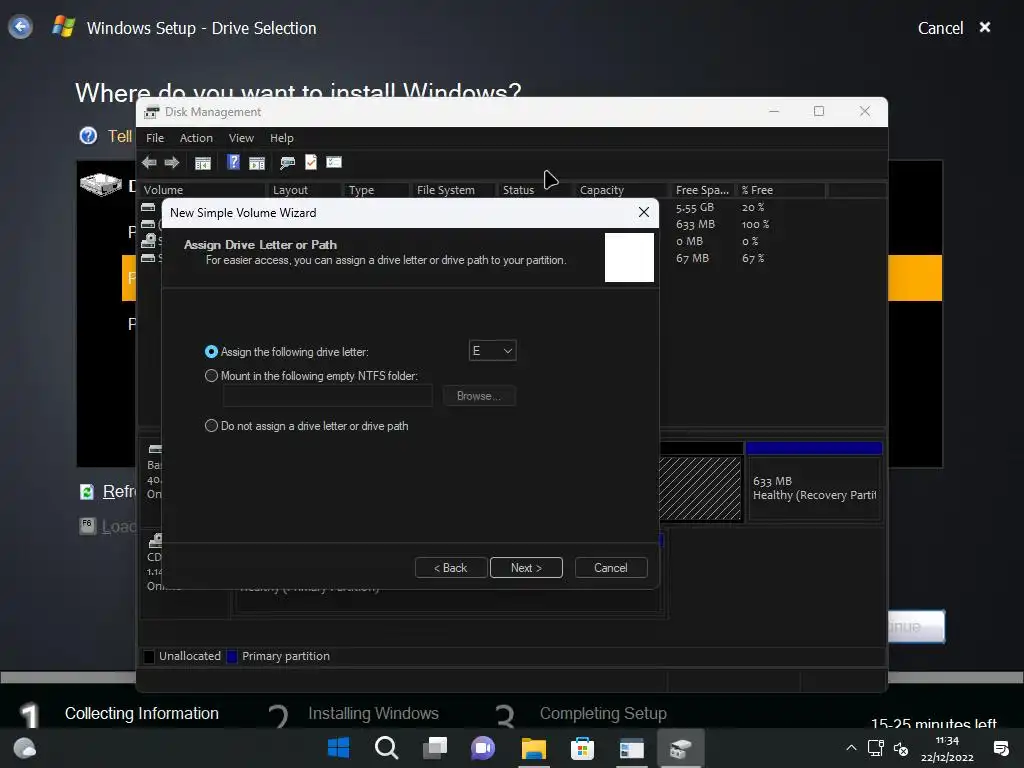Open the Action menu in Disk Management
Screen dimensions: 1024x768
click(196, 138)
